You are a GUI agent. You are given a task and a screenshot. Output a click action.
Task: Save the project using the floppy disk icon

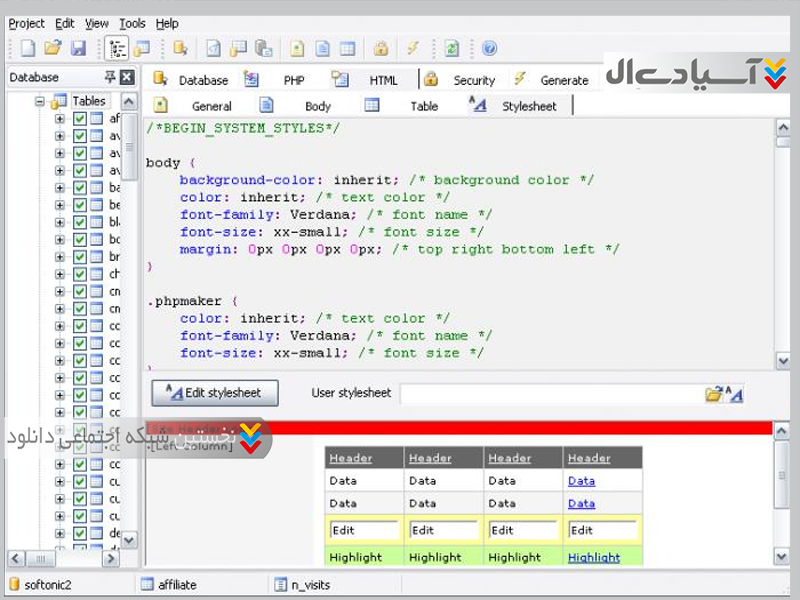click(x=78, y=48)
